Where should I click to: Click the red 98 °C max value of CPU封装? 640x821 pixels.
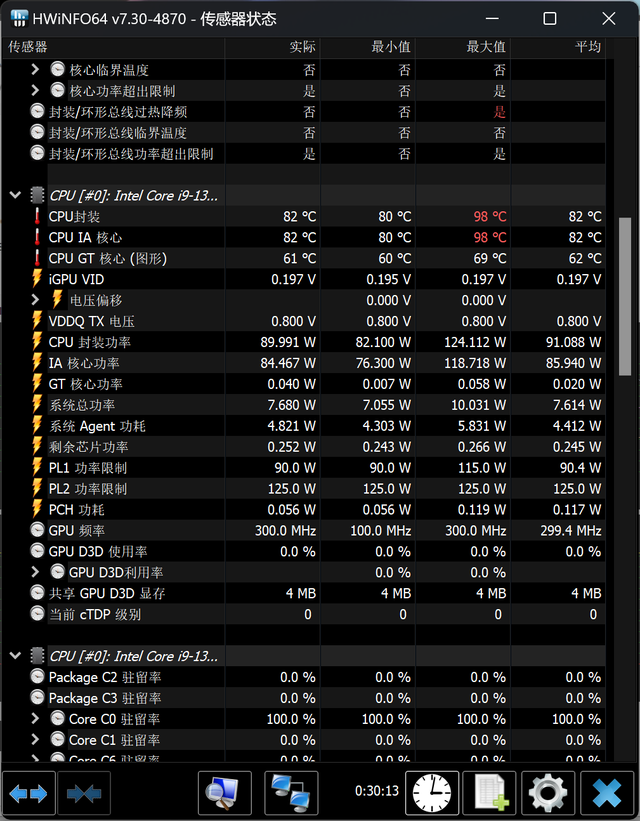click(x=490, y=216)
